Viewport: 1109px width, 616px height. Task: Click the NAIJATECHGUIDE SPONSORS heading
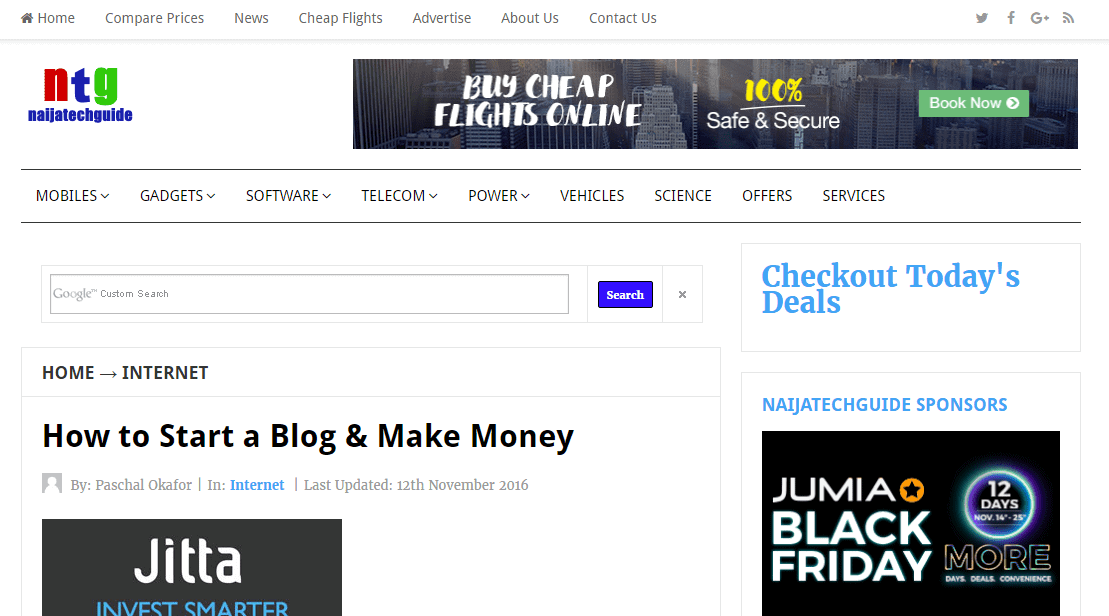[884, 405]
